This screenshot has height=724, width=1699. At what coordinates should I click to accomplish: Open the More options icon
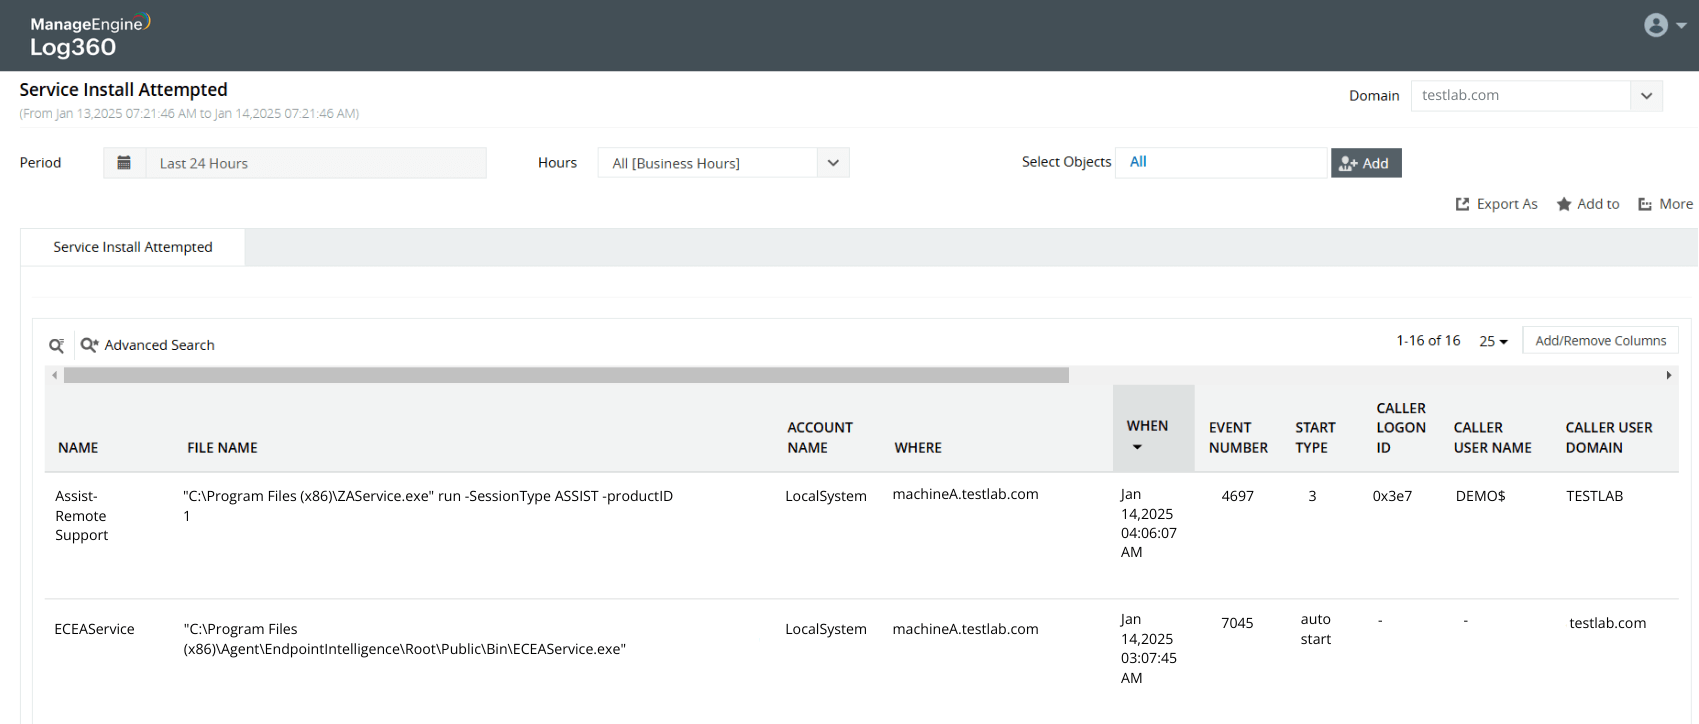click(x=1645, y=204)
